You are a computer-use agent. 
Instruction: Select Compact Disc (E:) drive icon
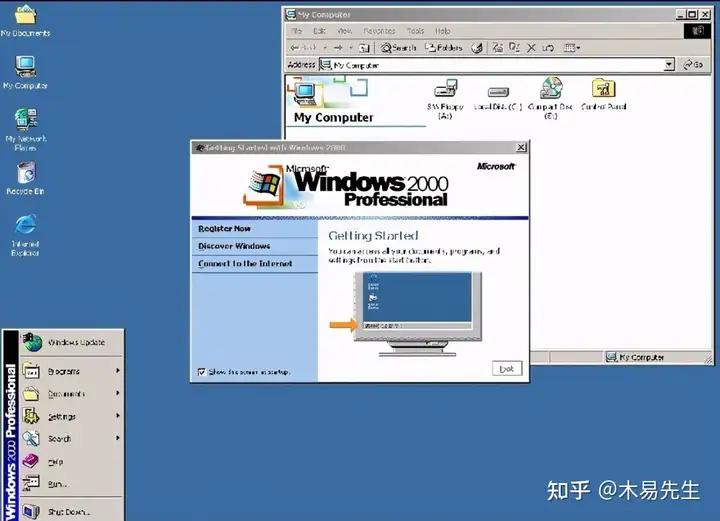tap(550, 98)
